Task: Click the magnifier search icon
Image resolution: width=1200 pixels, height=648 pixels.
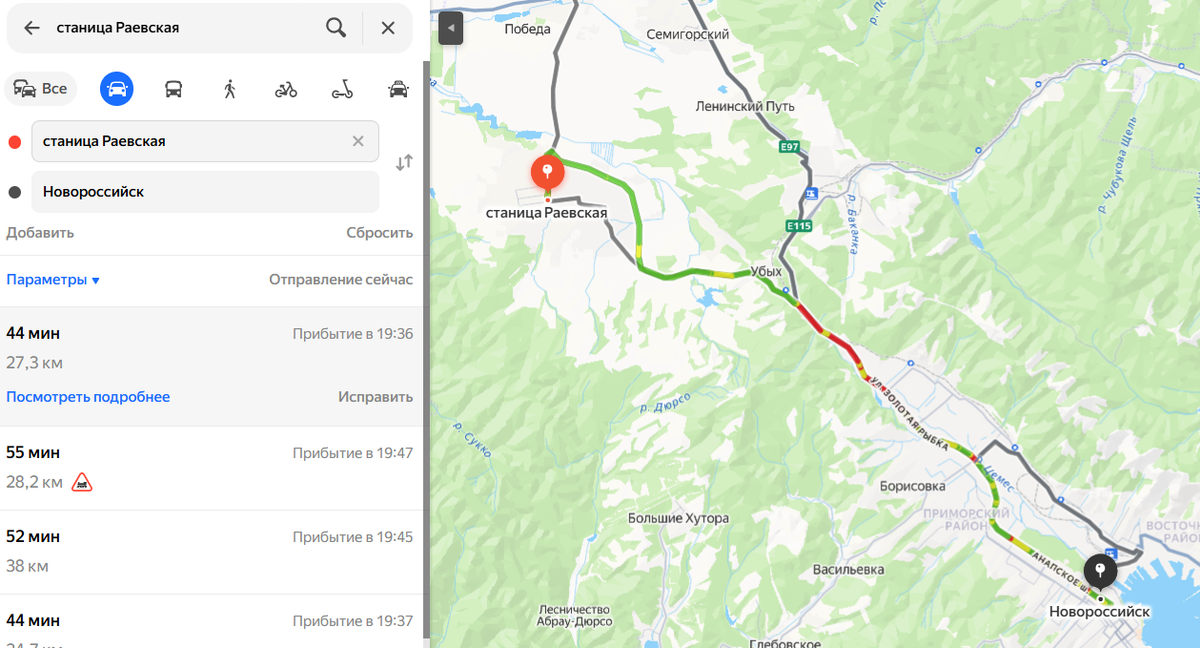Action: point(336,28)
